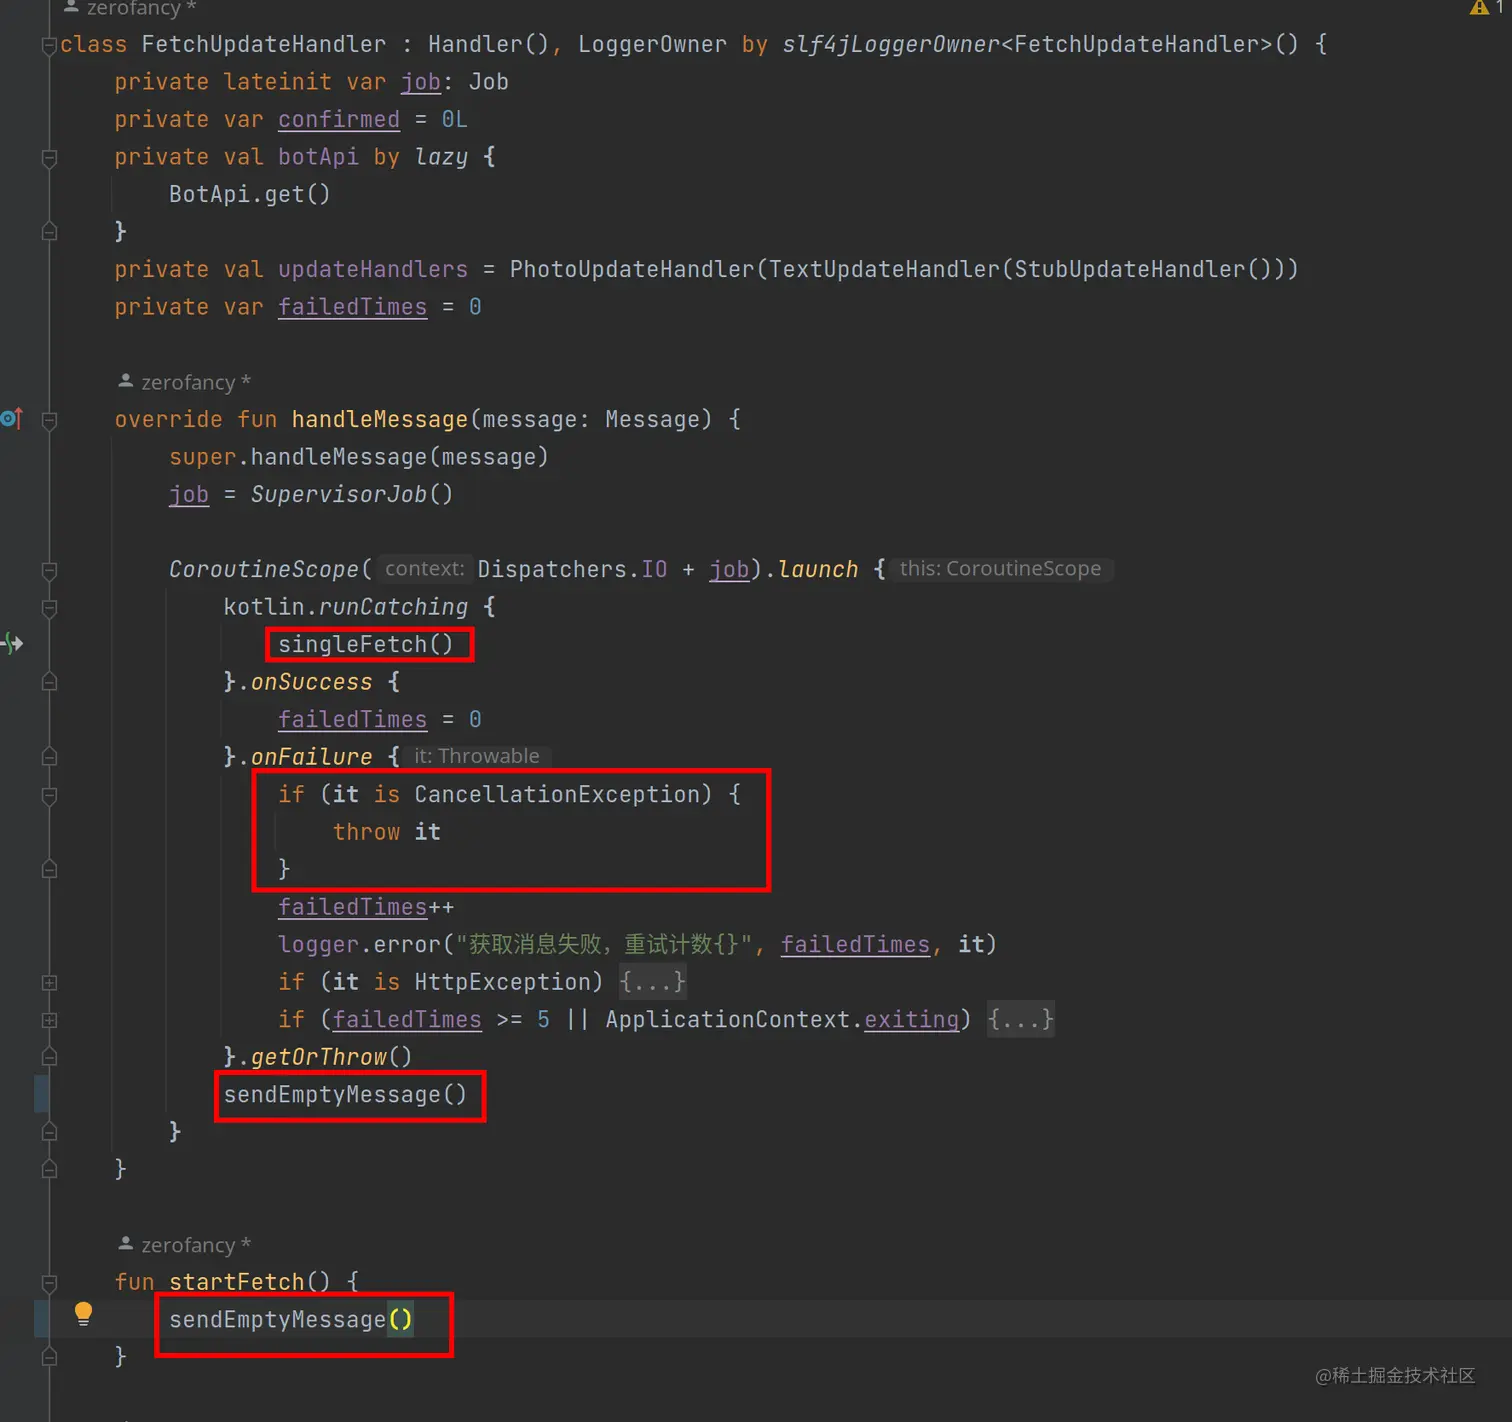This screenshot has height=1422, width=1512.
Task: Click ApplicationContext.exiting reference
Action: (781, 1019)
